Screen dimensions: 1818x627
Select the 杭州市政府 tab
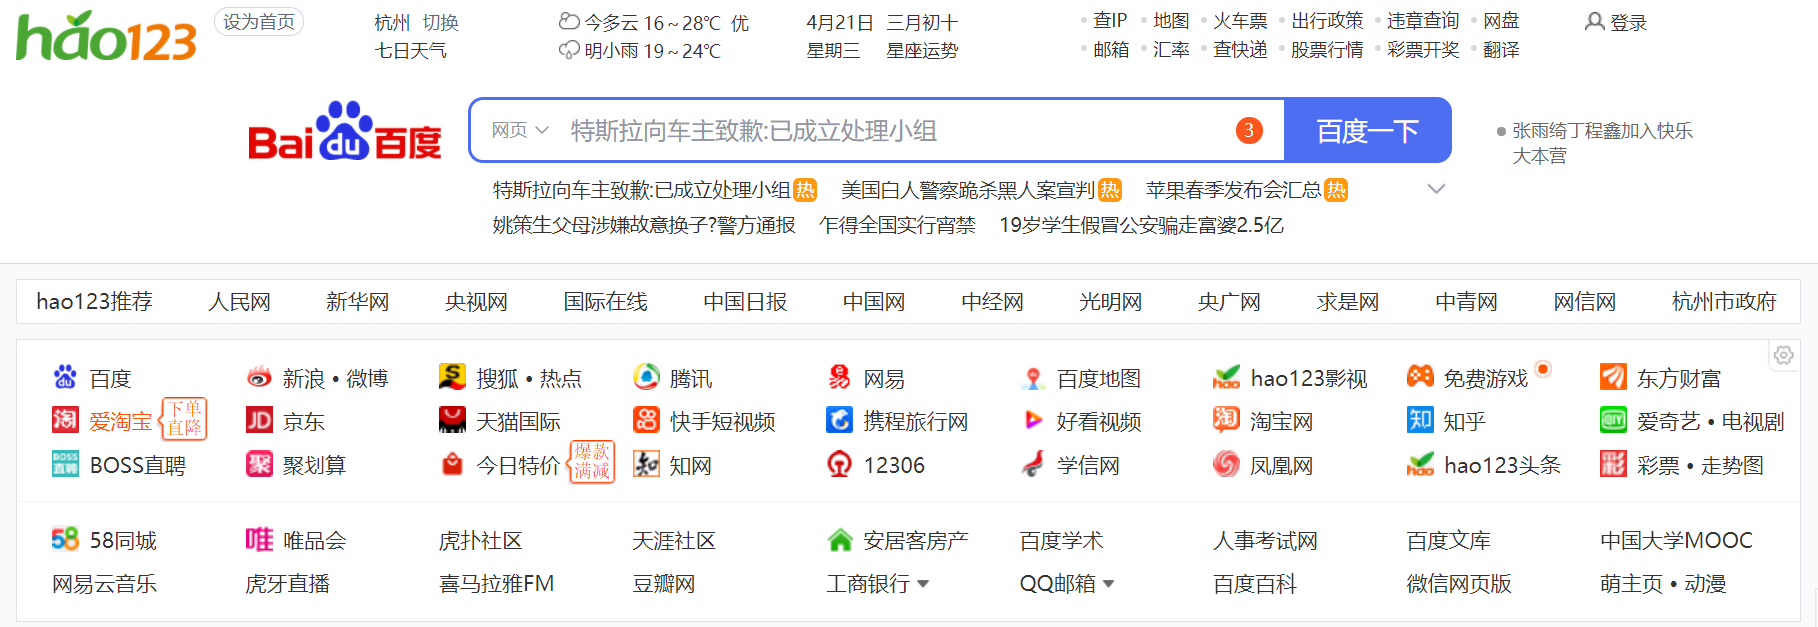pos(1724,301)
